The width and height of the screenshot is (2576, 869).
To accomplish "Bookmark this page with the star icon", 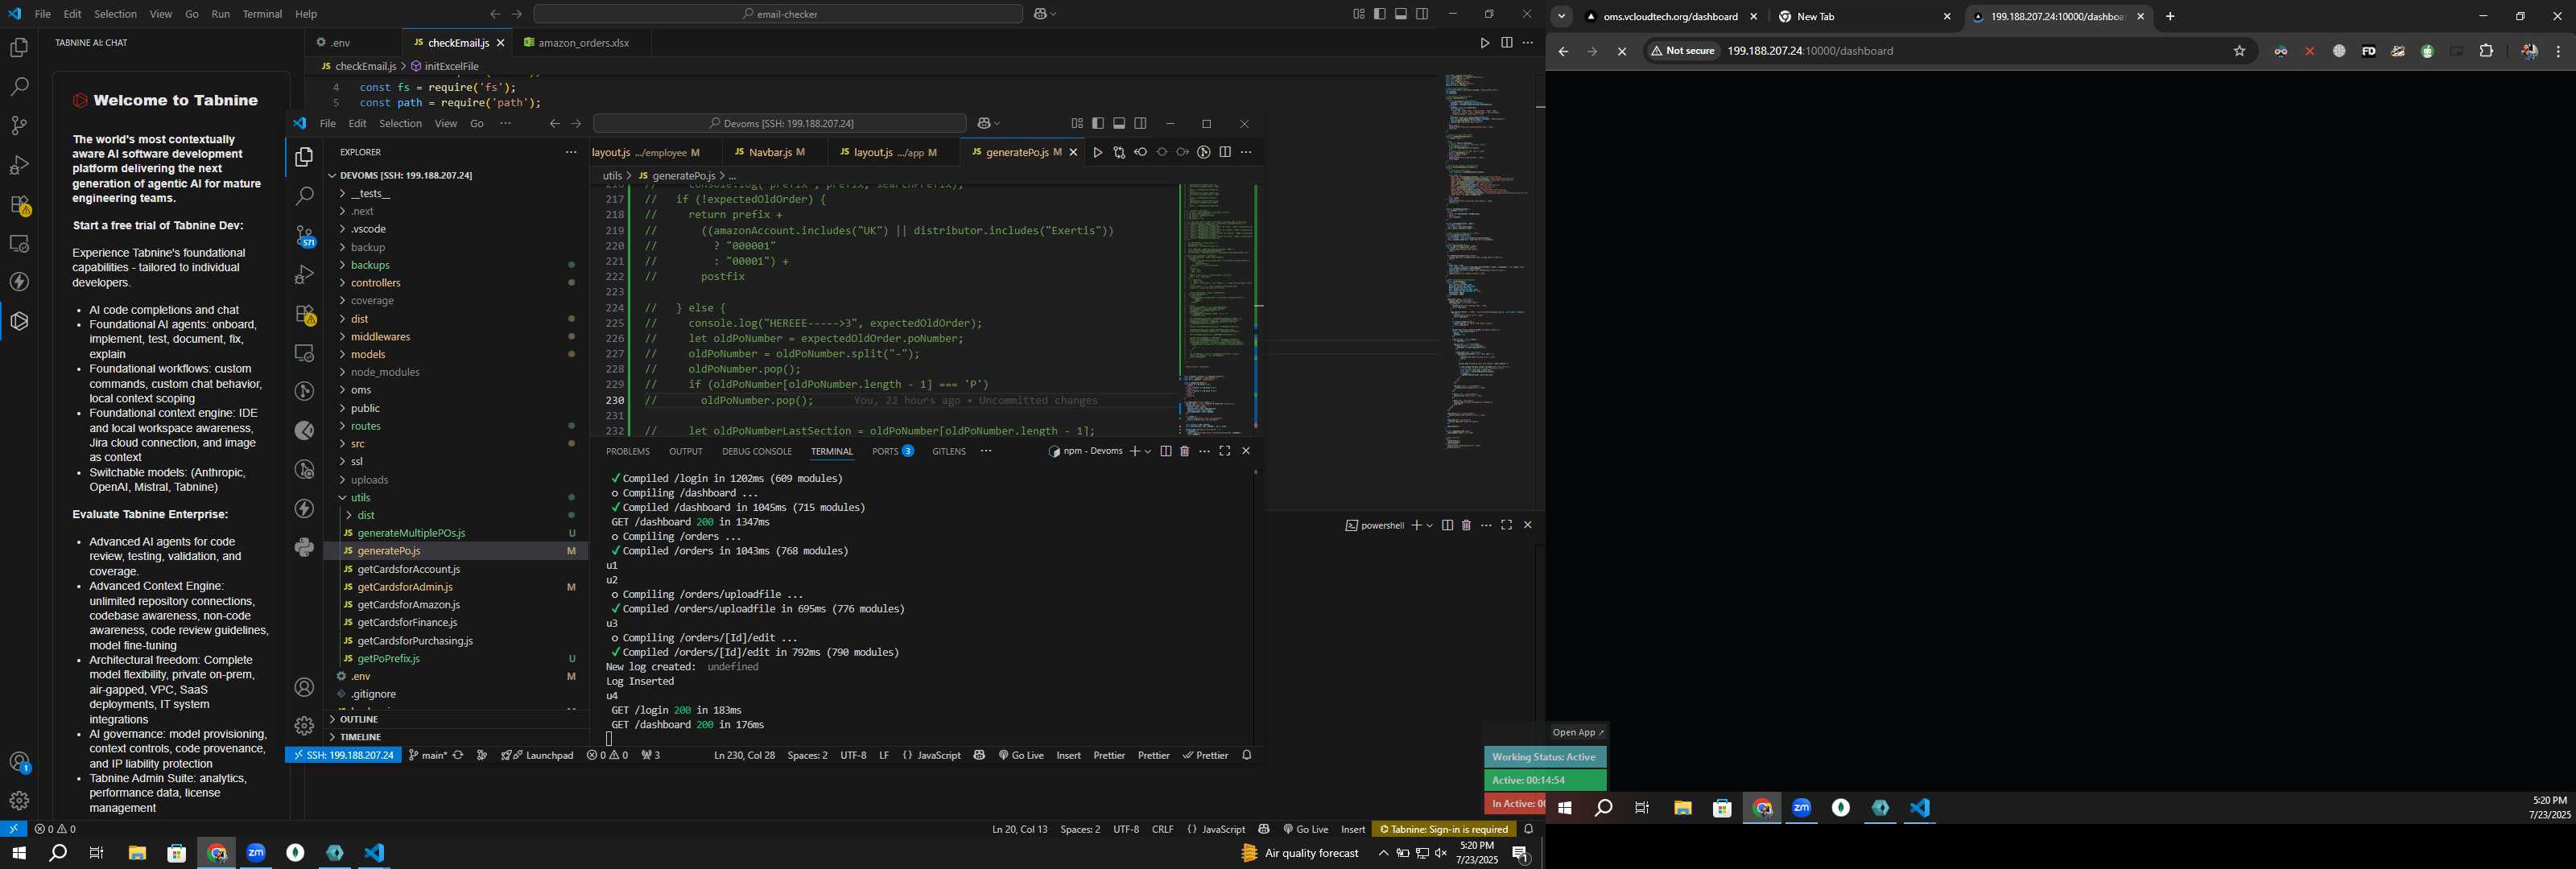I will coord(2240,51).
